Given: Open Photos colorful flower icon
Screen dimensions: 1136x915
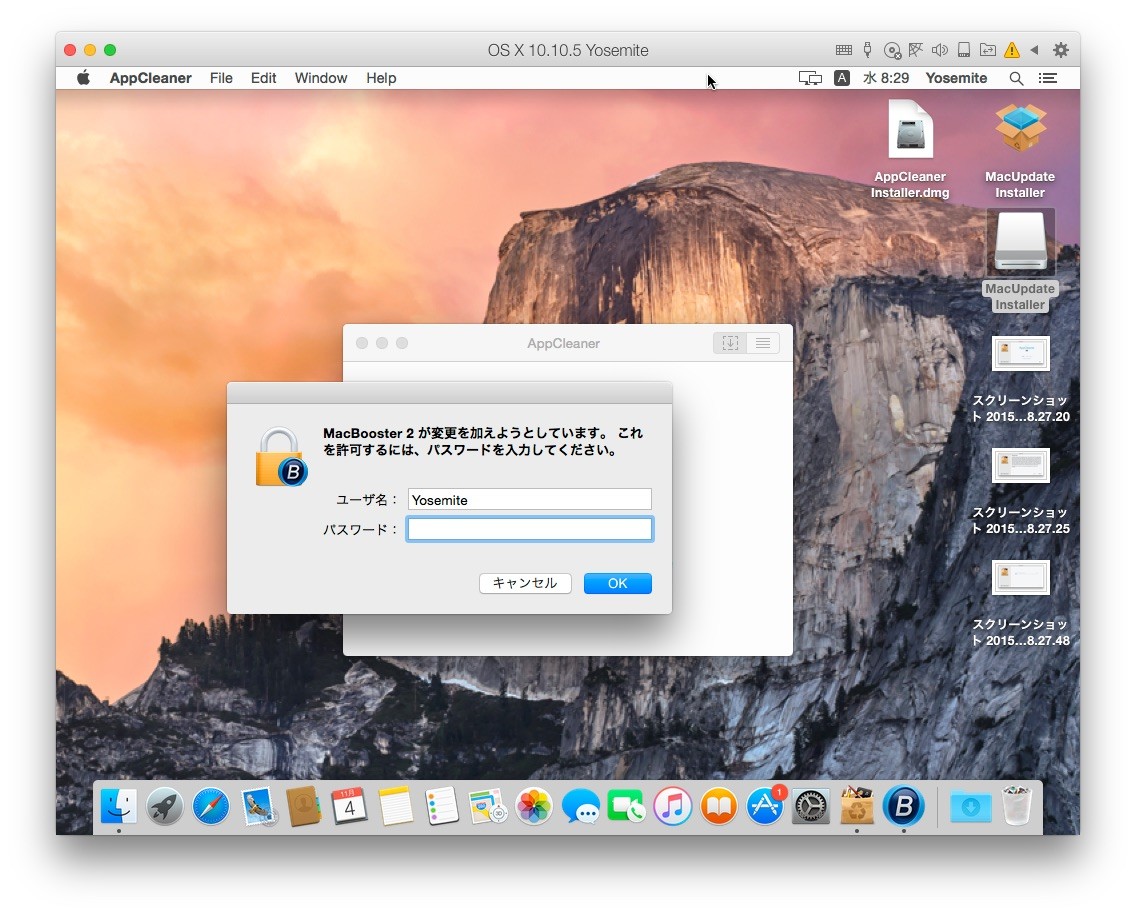Looking at the screenshot, I should pyautogui.click(x=534, y=806).
